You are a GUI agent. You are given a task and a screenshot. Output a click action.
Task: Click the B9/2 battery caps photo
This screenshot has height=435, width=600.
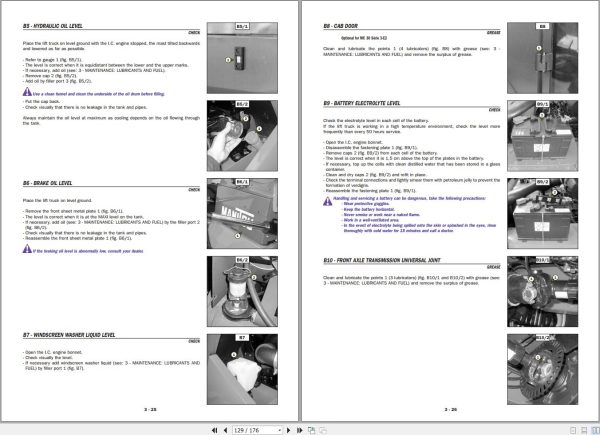pyautogui.click(x=543, y=213)
